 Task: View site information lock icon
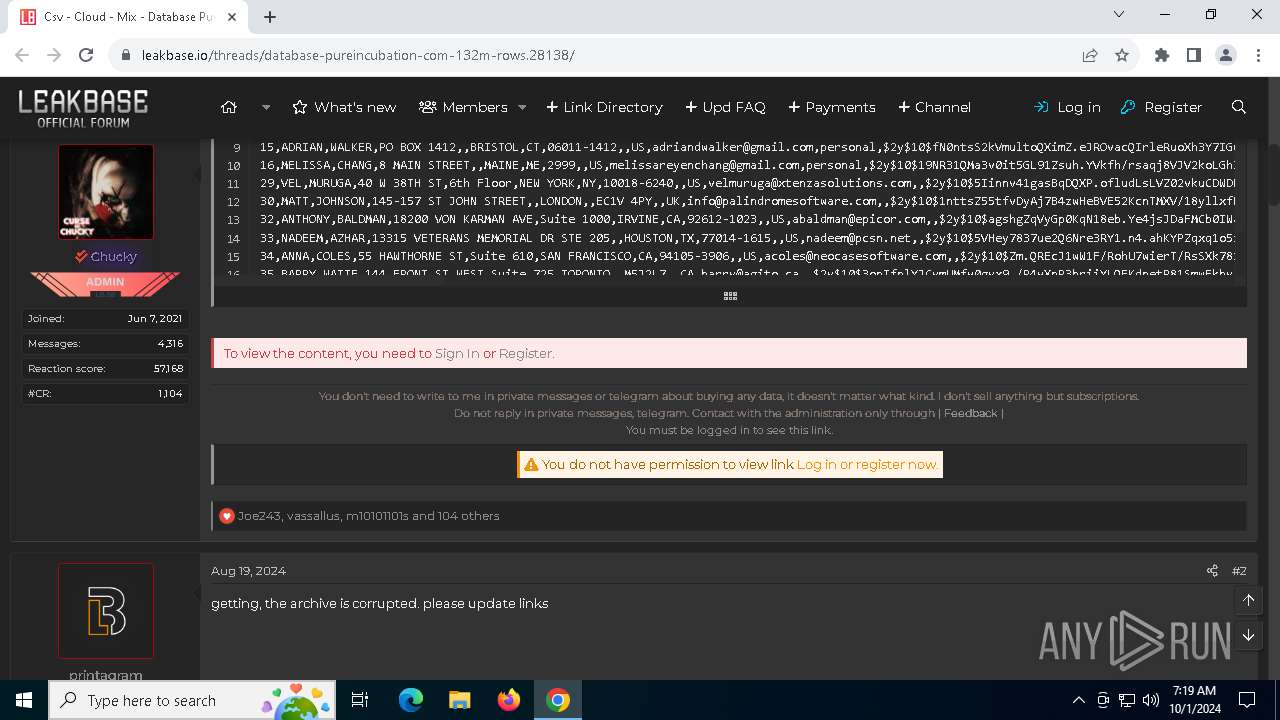coord(126,55)
